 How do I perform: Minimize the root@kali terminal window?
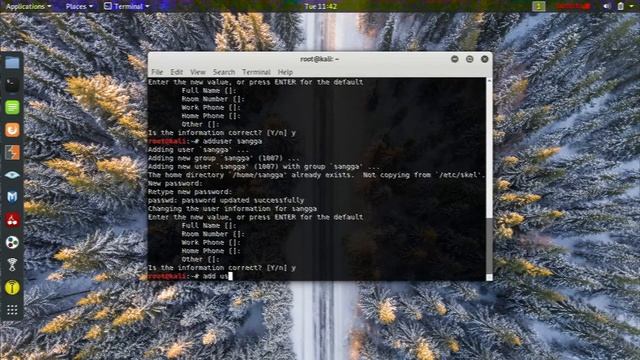tap(454, 59)
